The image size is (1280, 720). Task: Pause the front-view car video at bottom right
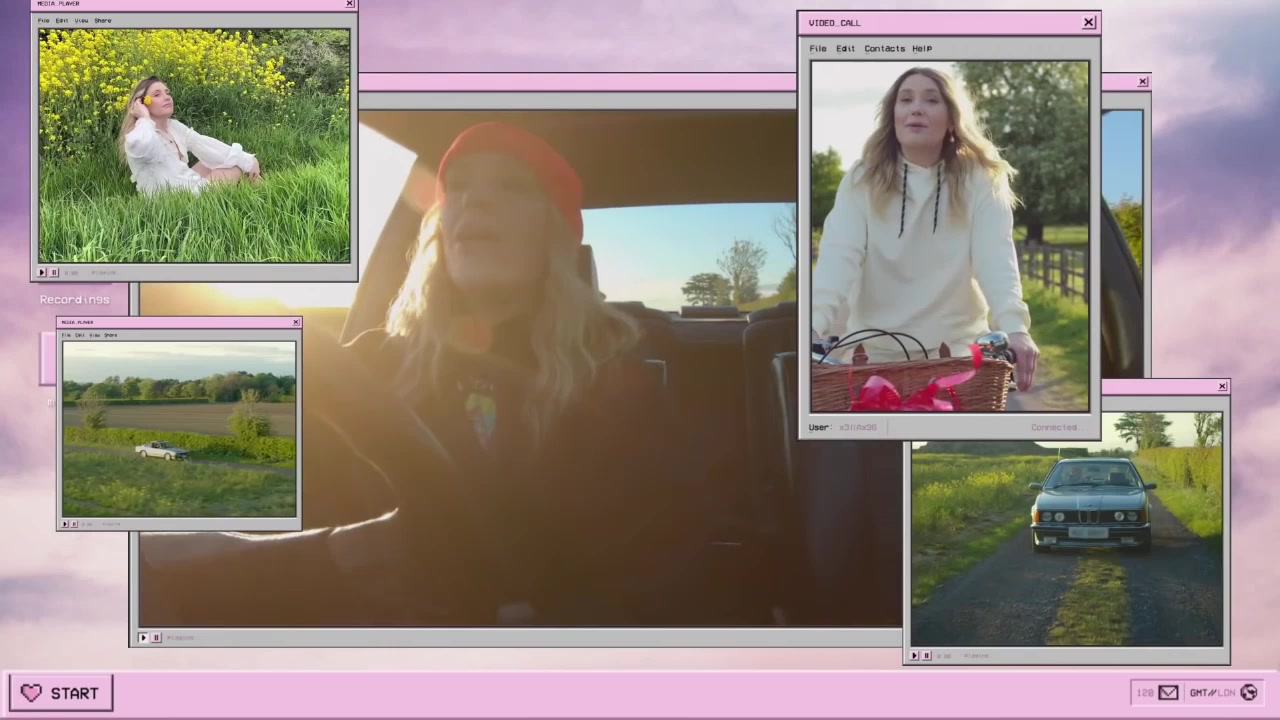click(926, 656)
